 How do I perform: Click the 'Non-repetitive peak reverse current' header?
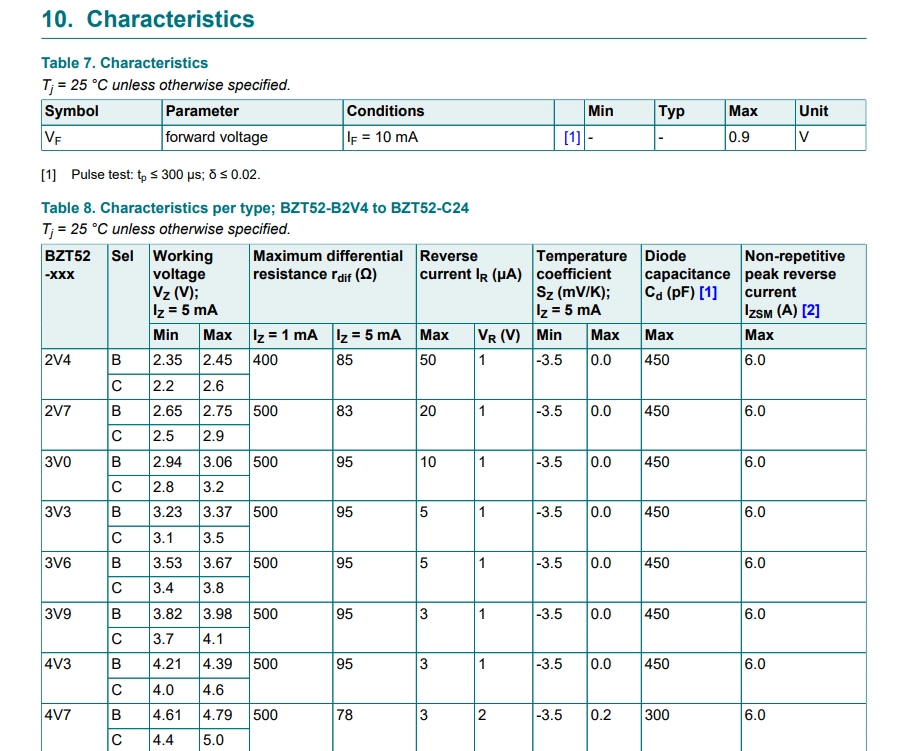point(804,284)
